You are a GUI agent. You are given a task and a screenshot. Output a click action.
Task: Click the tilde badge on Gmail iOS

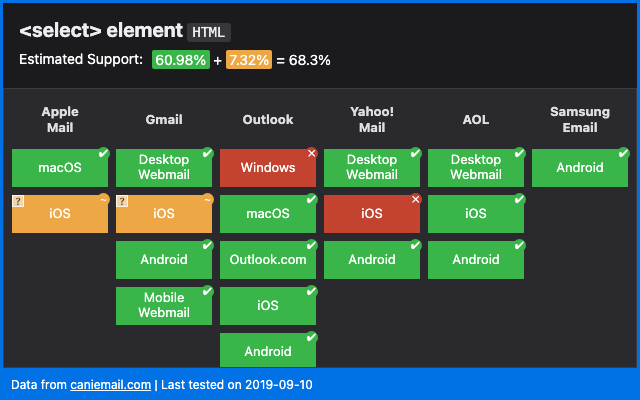[x=208, y=199]
